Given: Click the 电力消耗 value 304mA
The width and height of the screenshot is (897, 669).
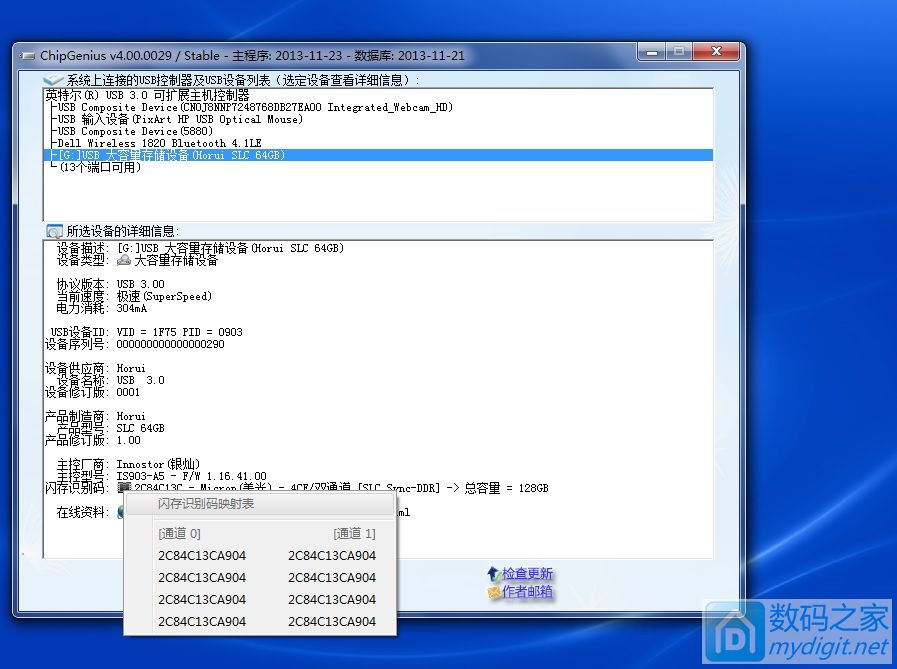Looking at the screenshot, I should (x=132, y=308).
